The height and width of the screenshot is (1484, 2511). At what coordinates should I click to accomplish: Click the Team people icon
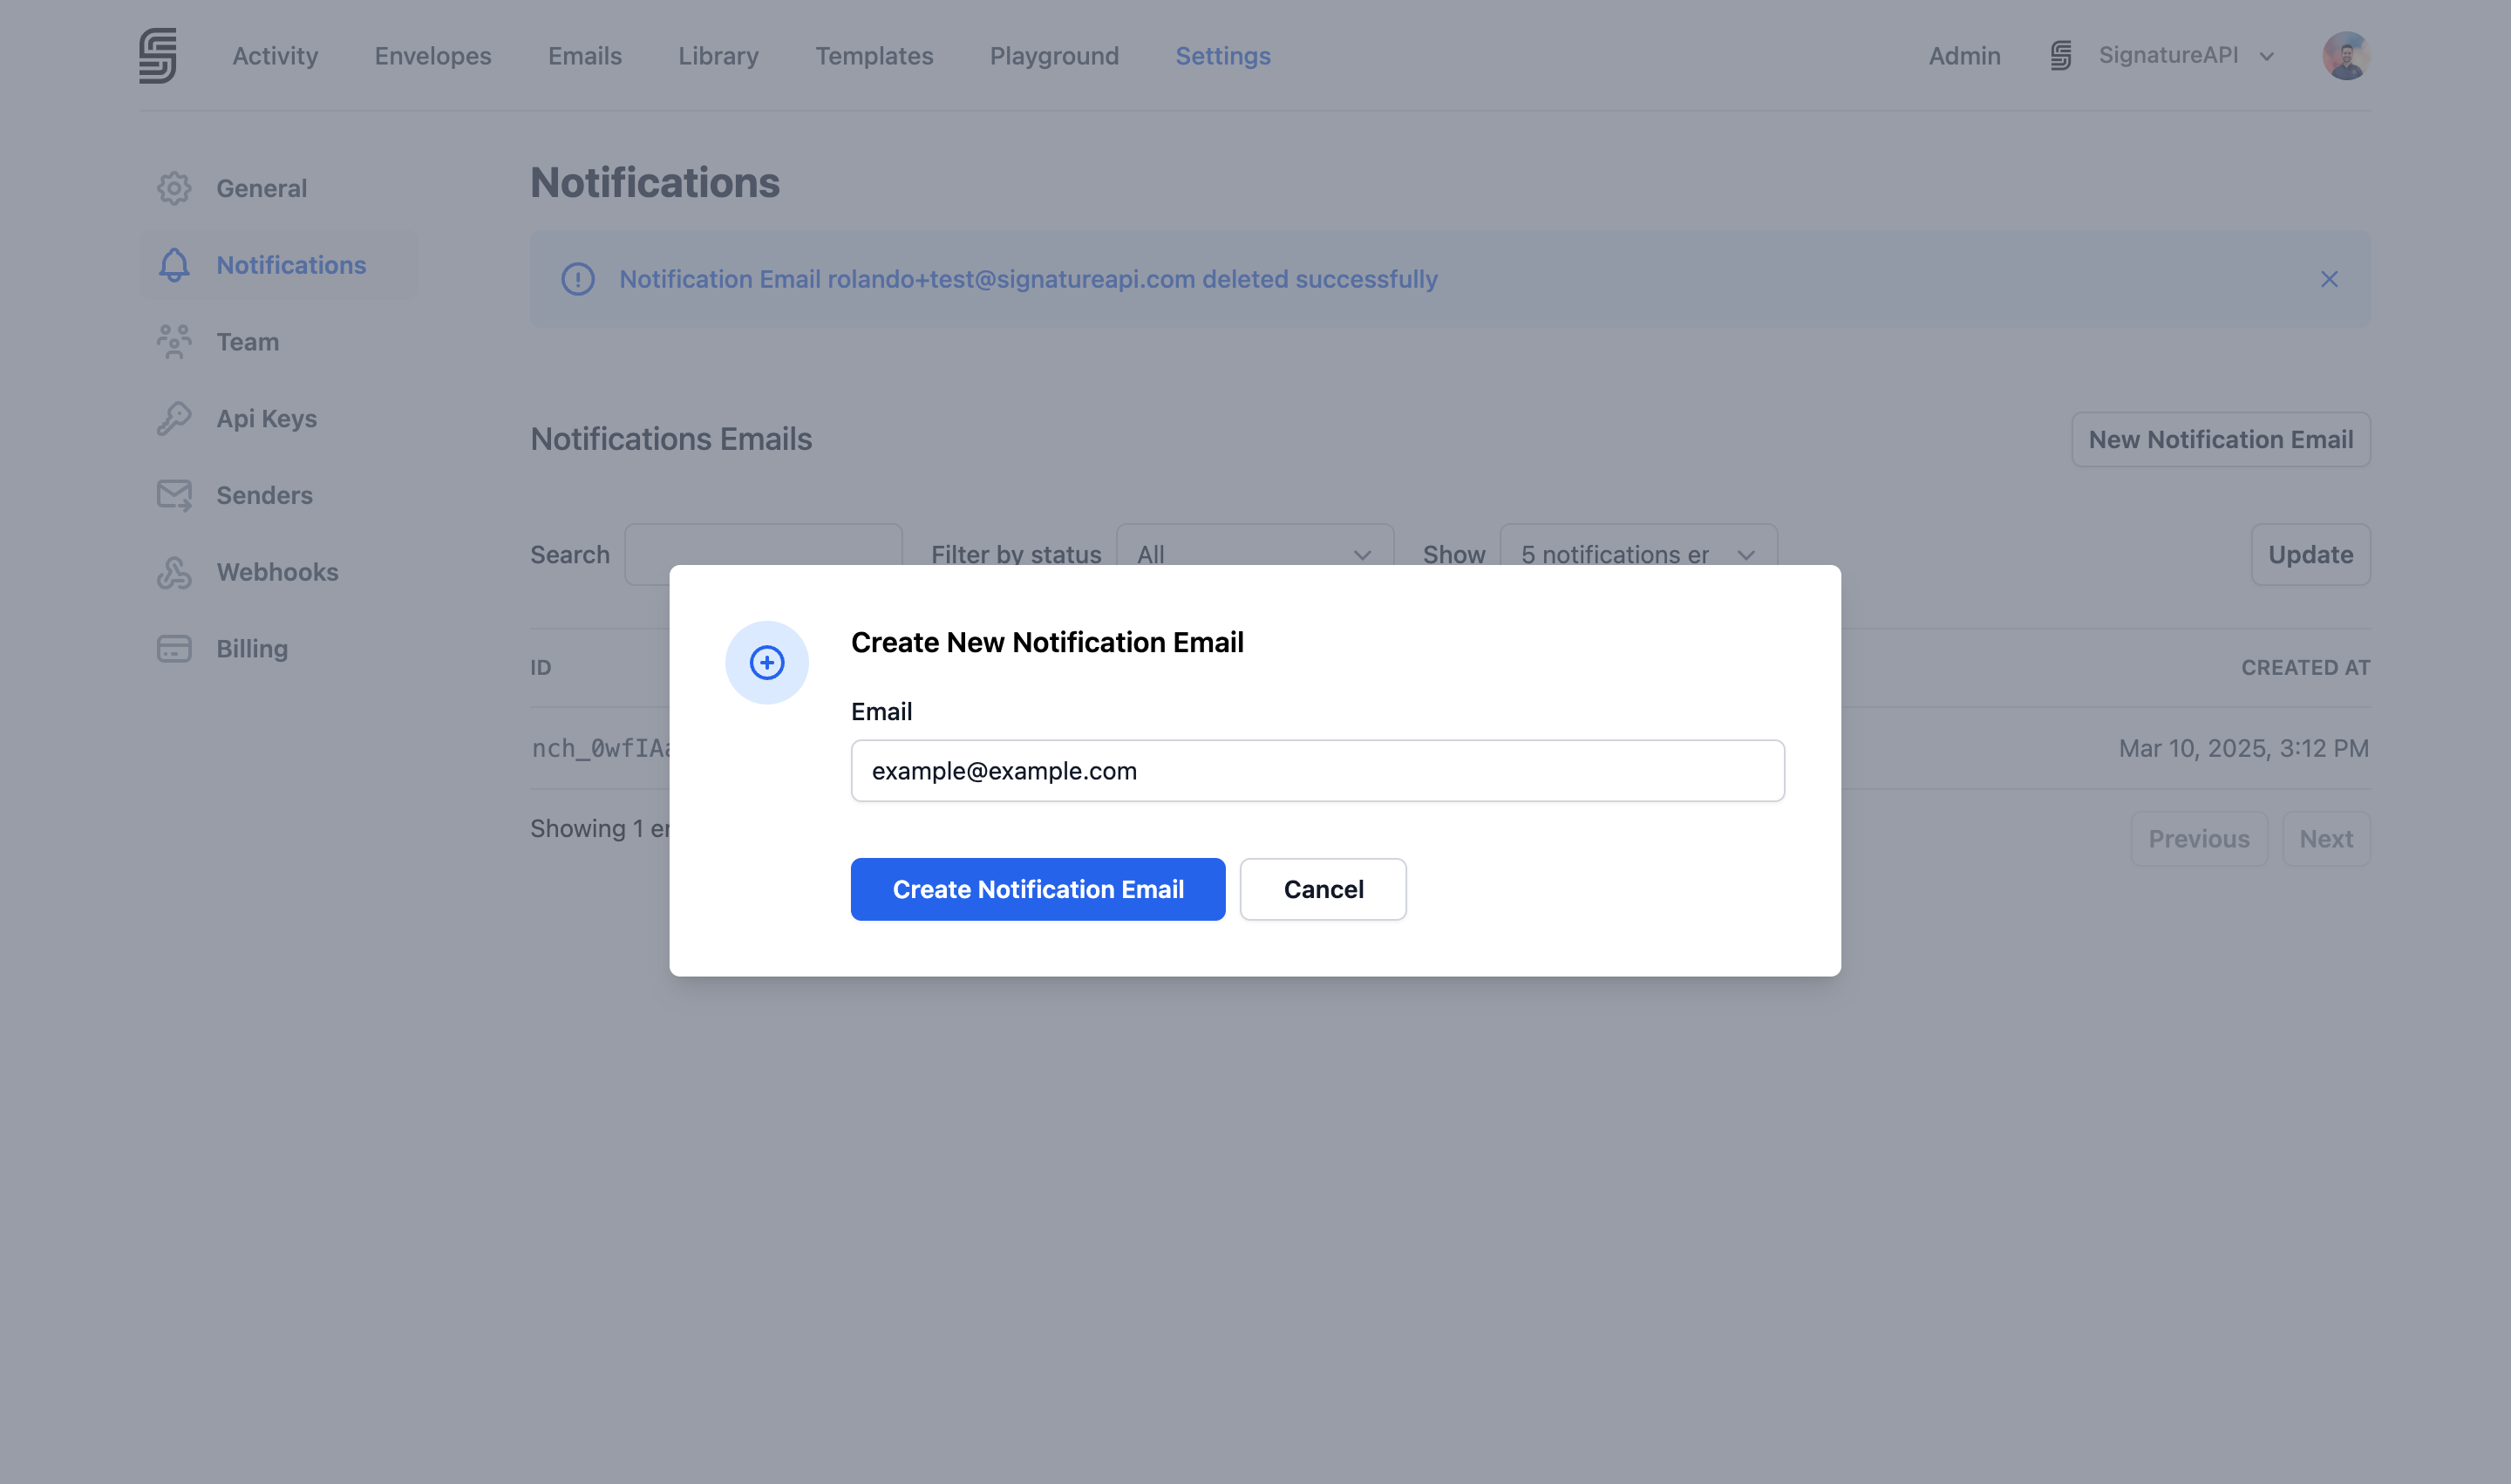173,341
